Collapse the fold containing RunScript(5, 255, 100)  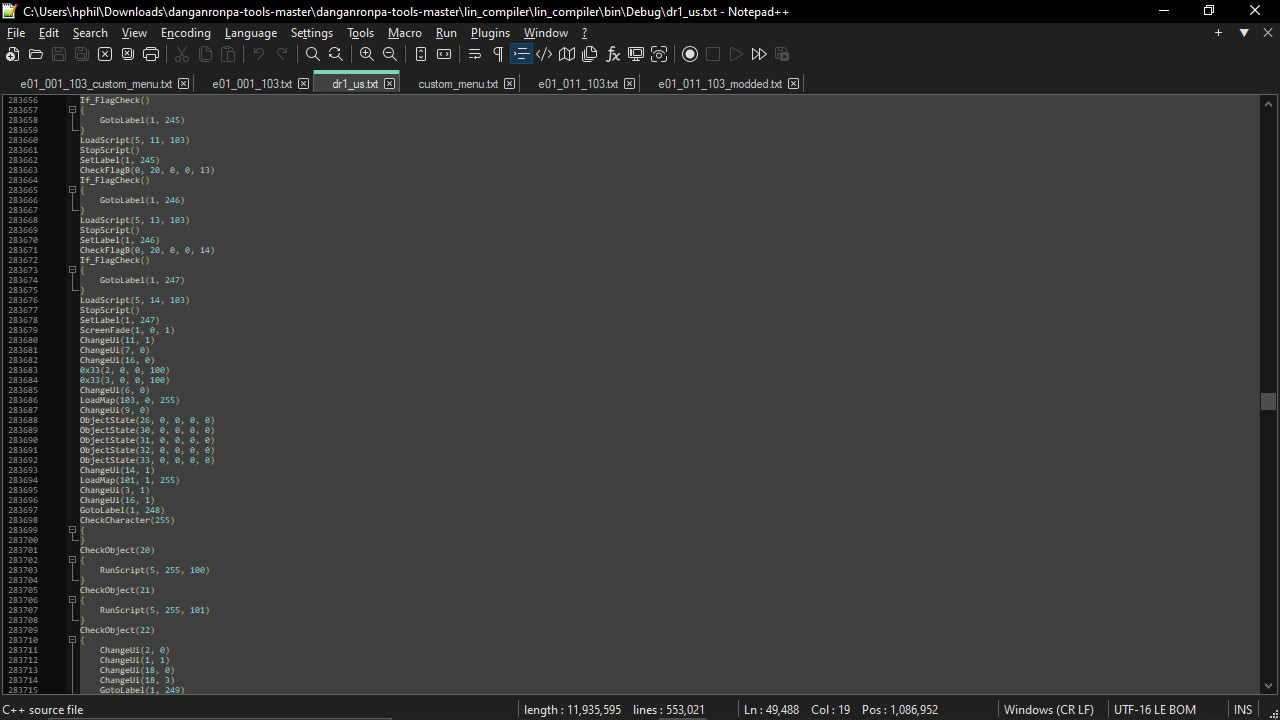click(x=72, y=560)
